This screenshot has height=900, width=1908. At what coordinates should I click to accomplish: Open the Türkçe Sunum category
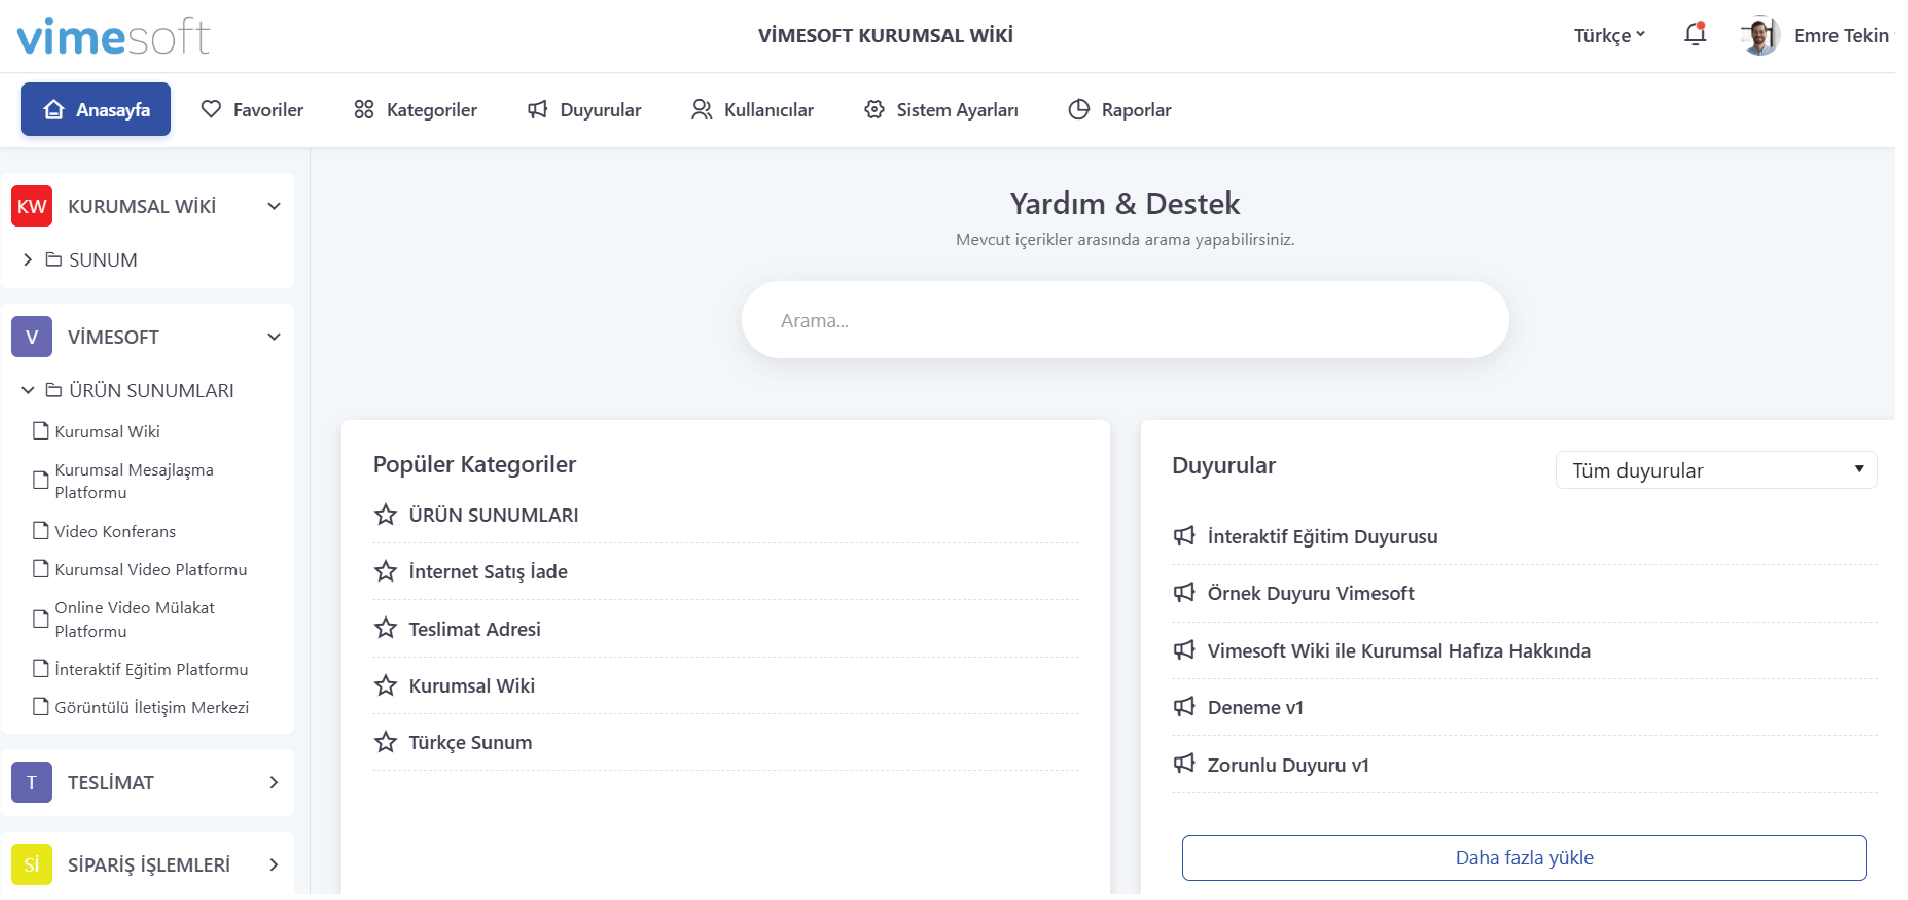tap(471, 742)
